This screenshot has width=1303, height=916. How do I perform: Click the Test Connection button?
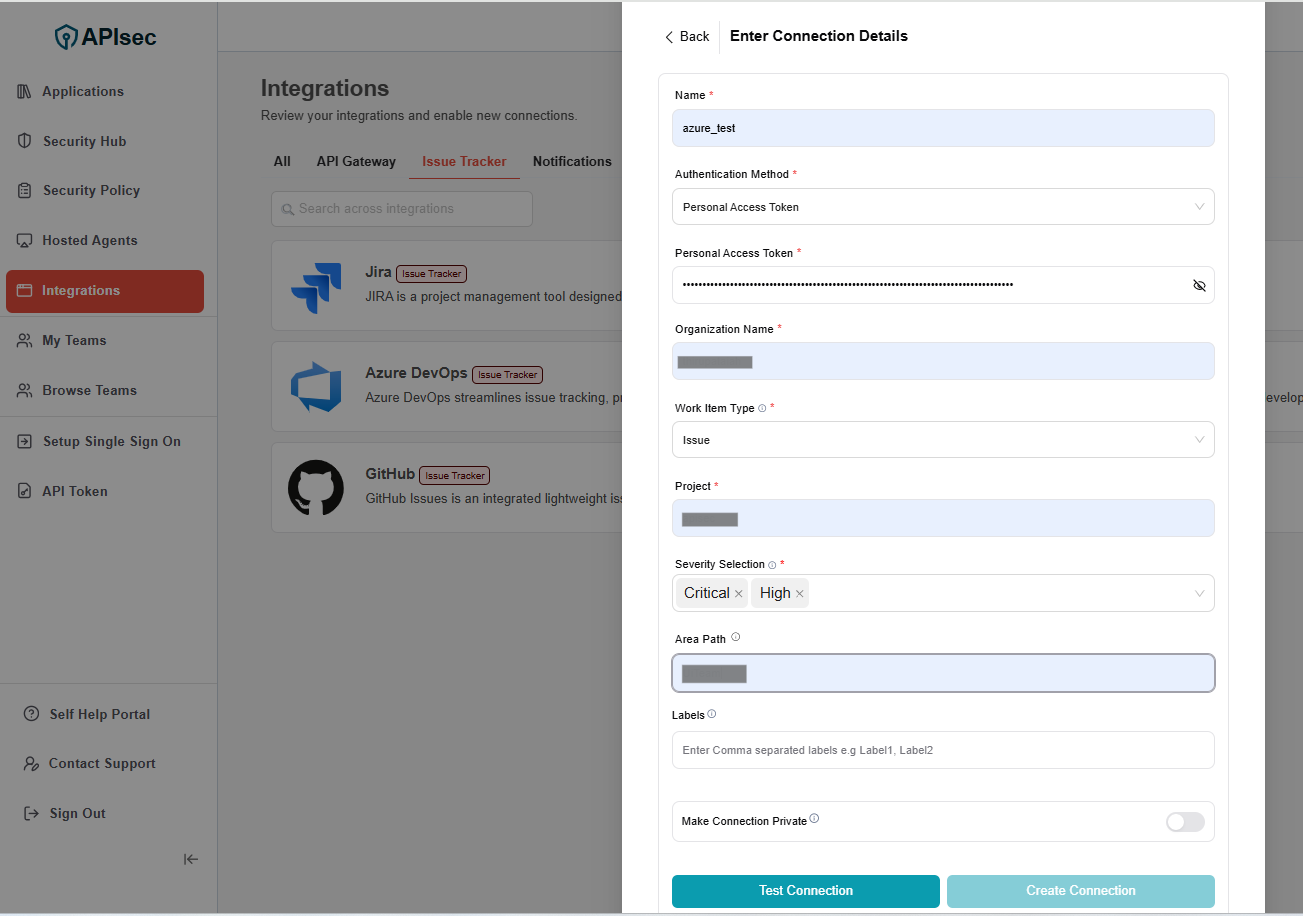(805, 891)
